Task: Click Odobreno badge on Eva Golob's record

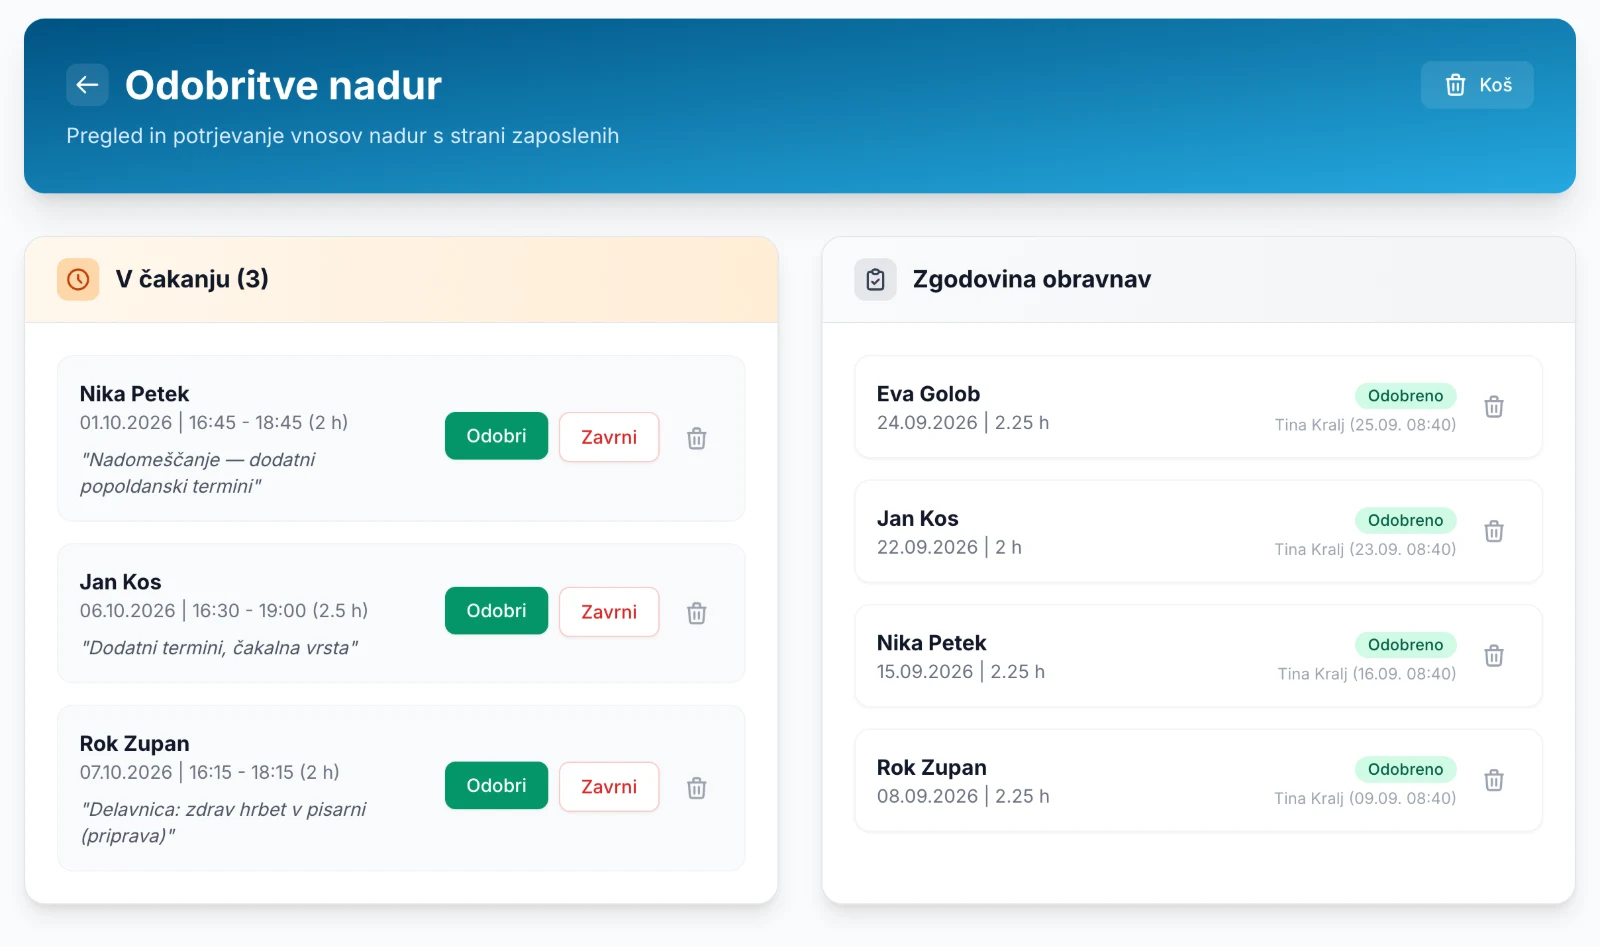Action: tap(1405, 396)
